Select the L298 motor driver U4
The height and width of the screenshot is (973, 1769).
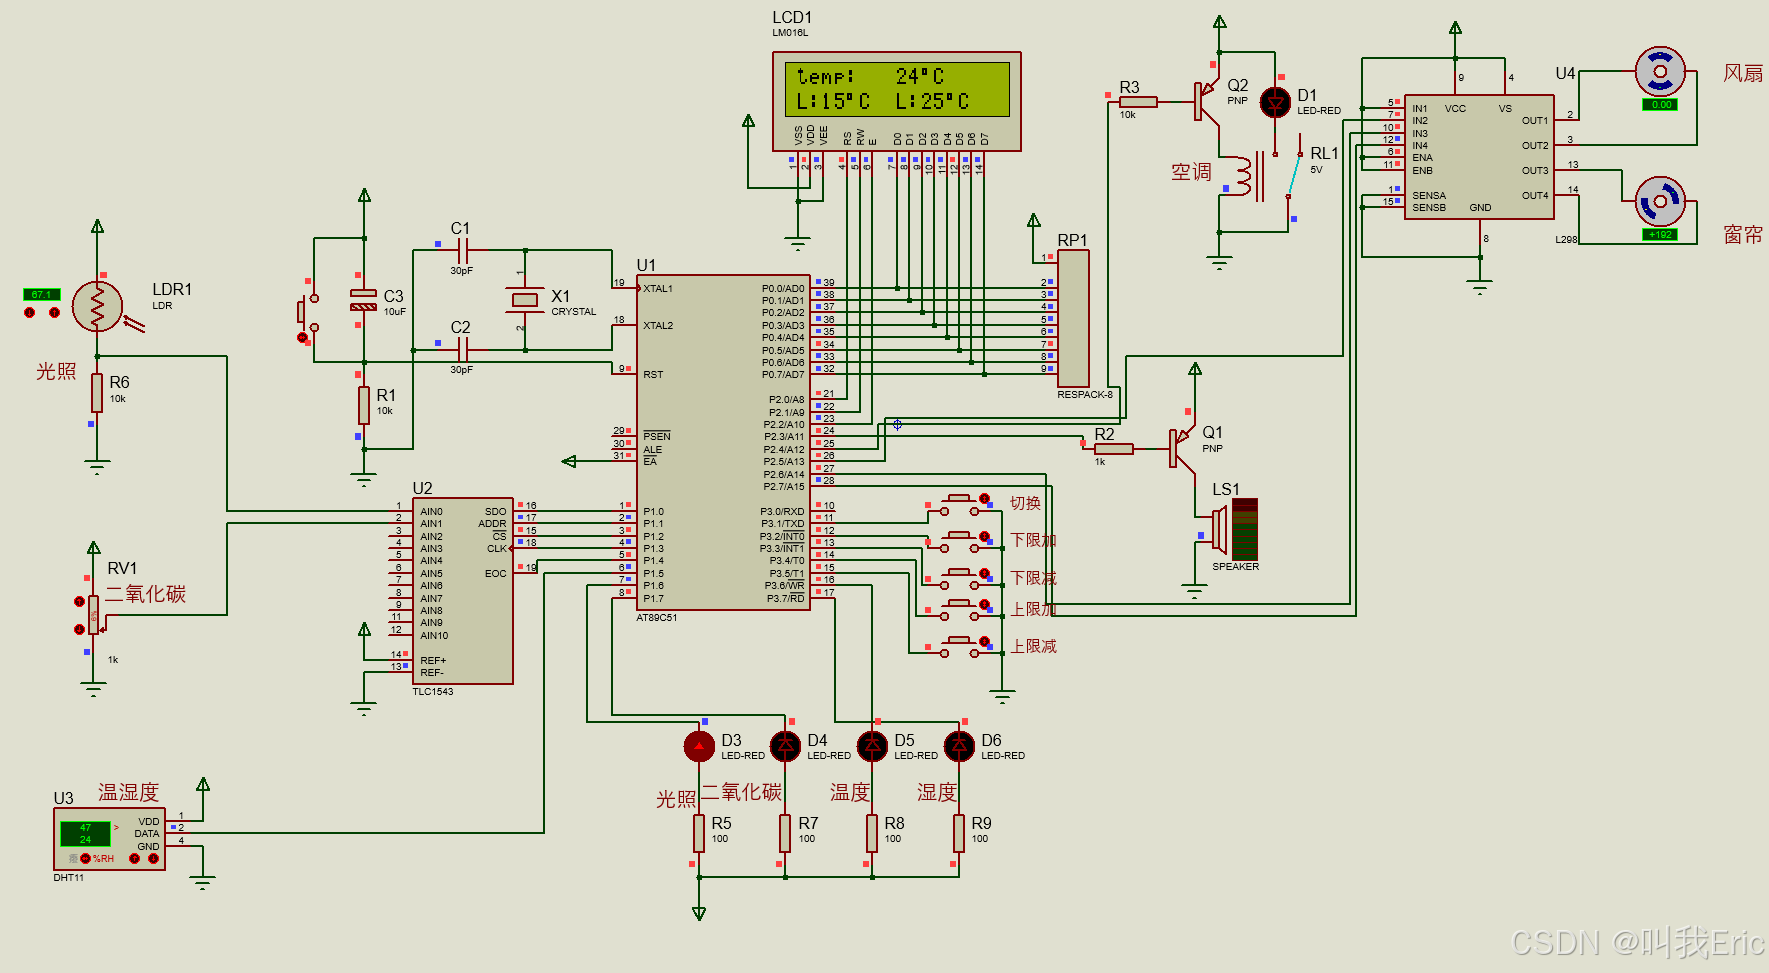[1479, 156]
